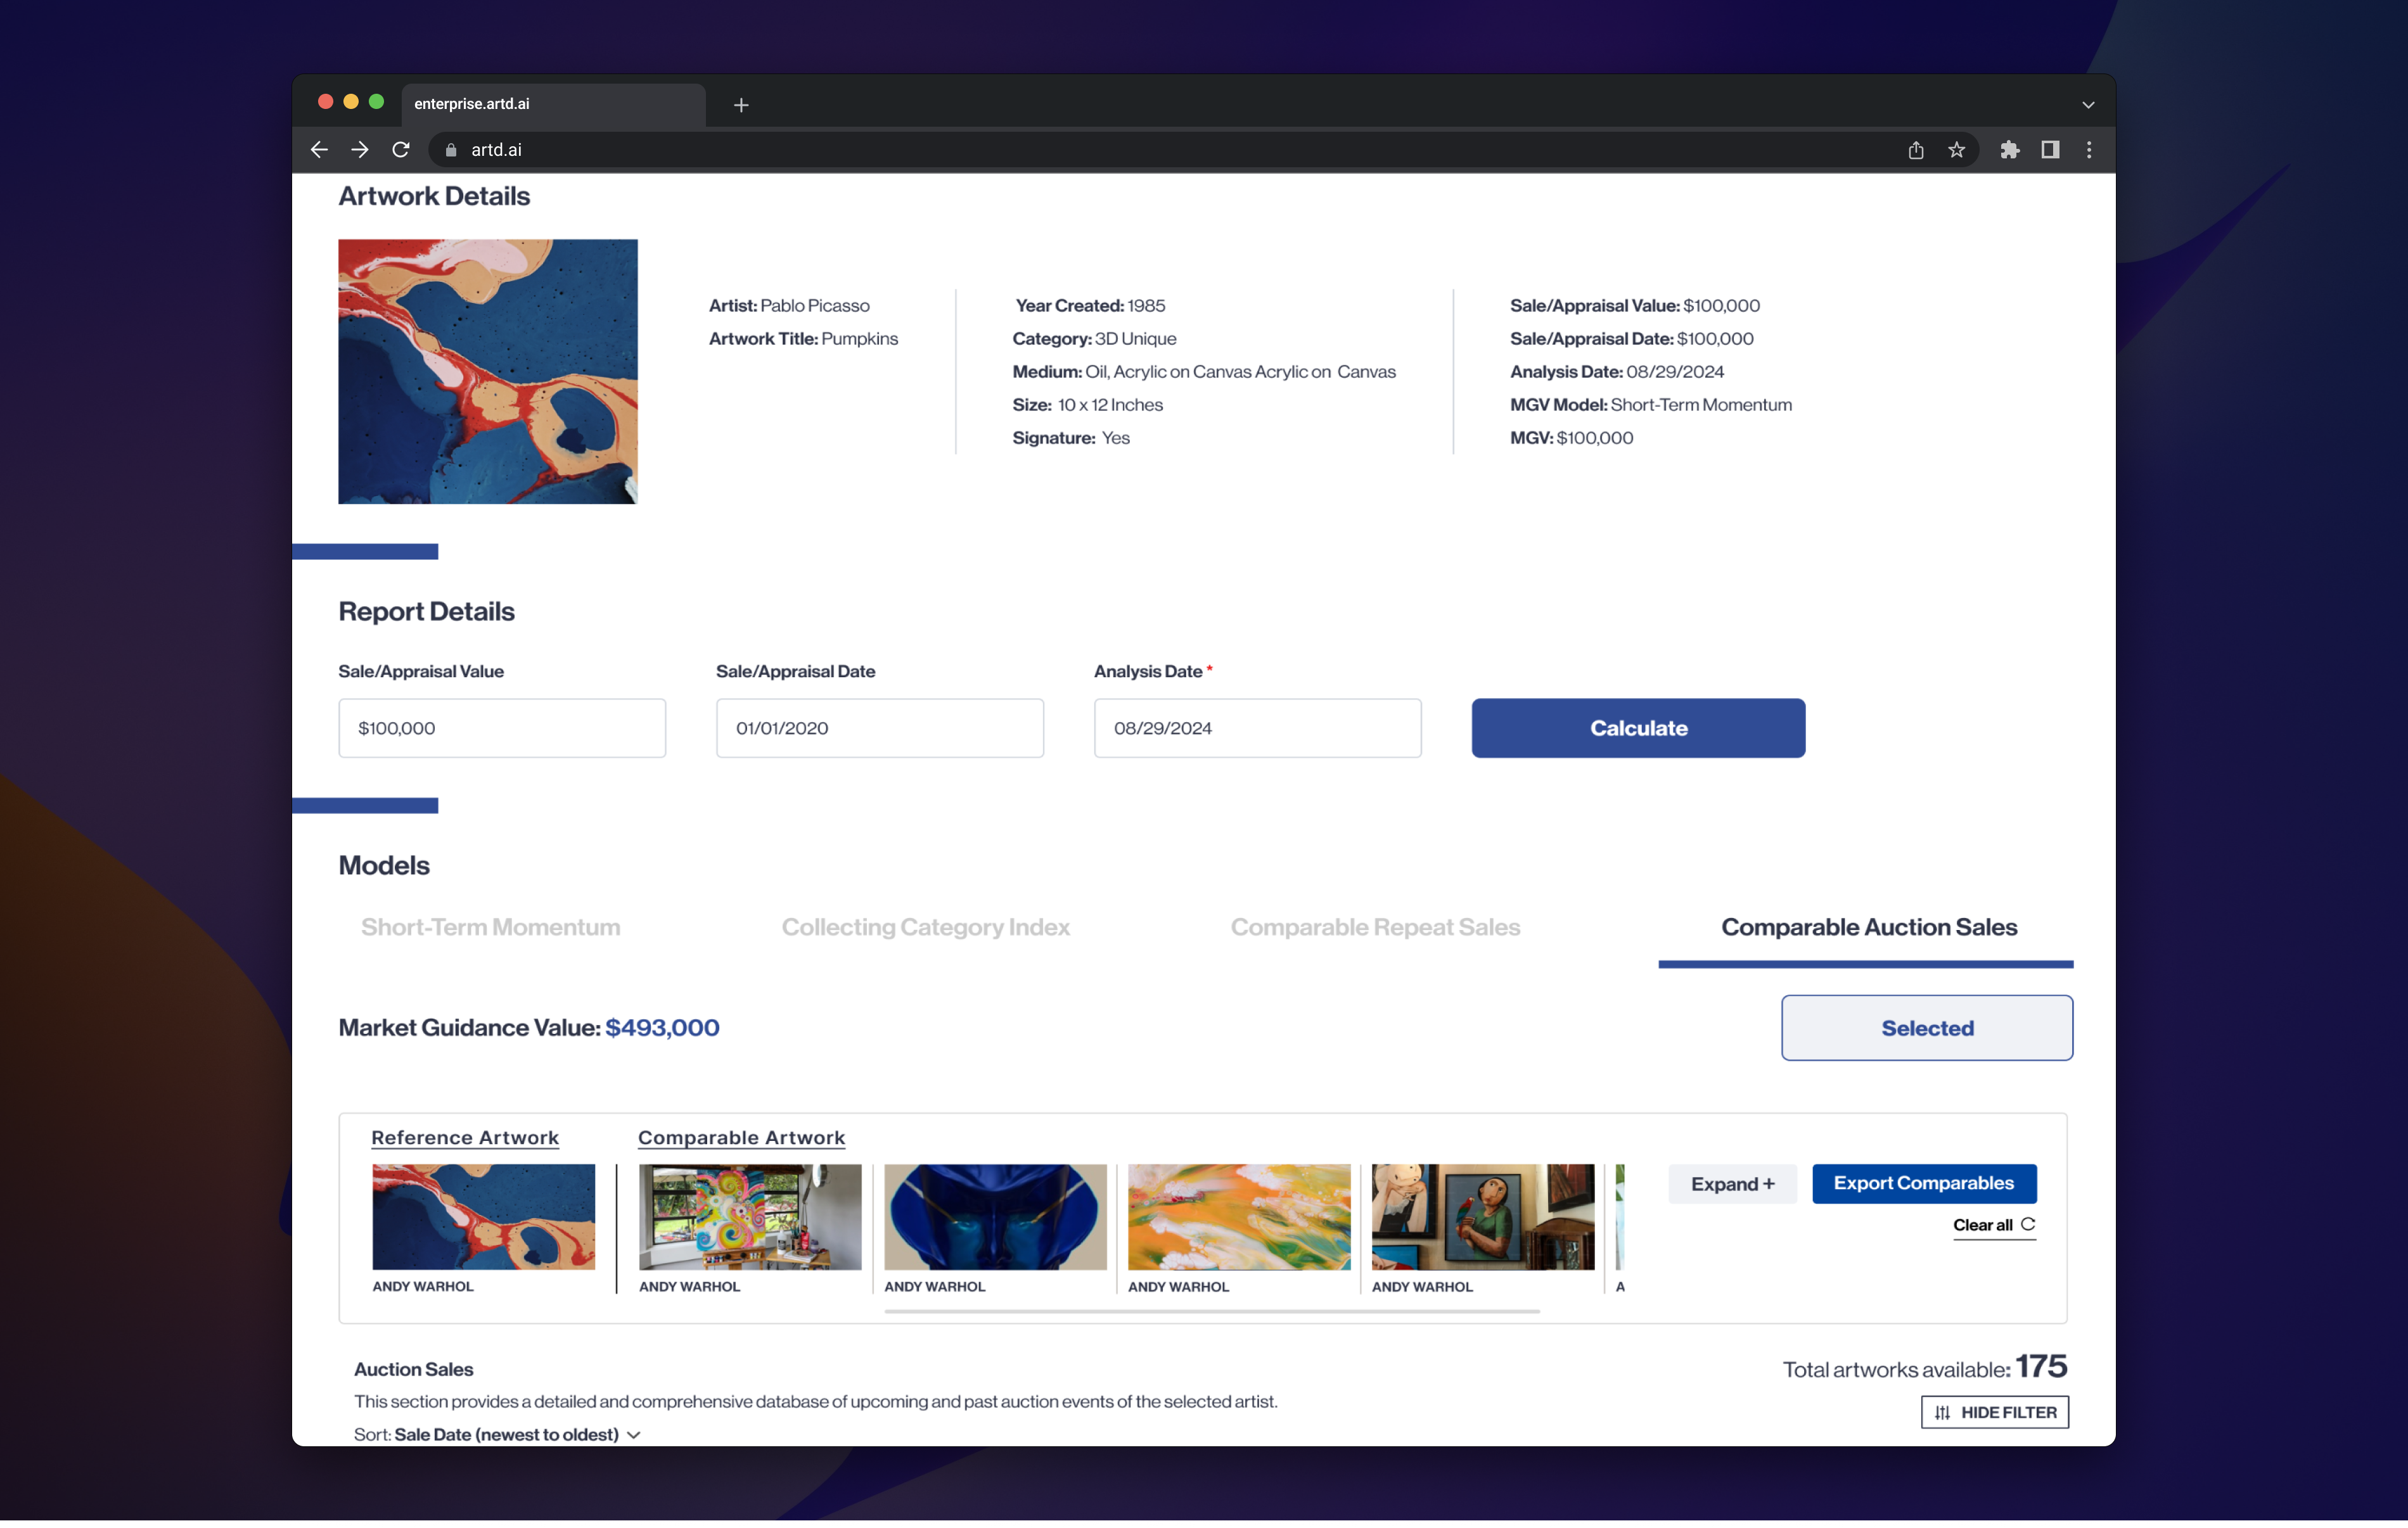Image resolution: width=2408 pixels, height=1528 pixels.
Task: Open the Sort Sale Date dropdown
Action: click(497, 1434)
